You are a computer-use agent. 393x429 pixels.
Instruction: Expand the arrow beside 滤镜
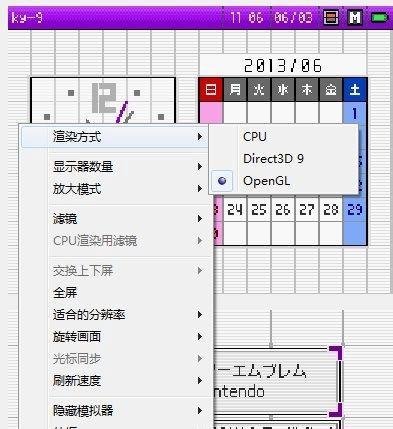tap(200, 219)
